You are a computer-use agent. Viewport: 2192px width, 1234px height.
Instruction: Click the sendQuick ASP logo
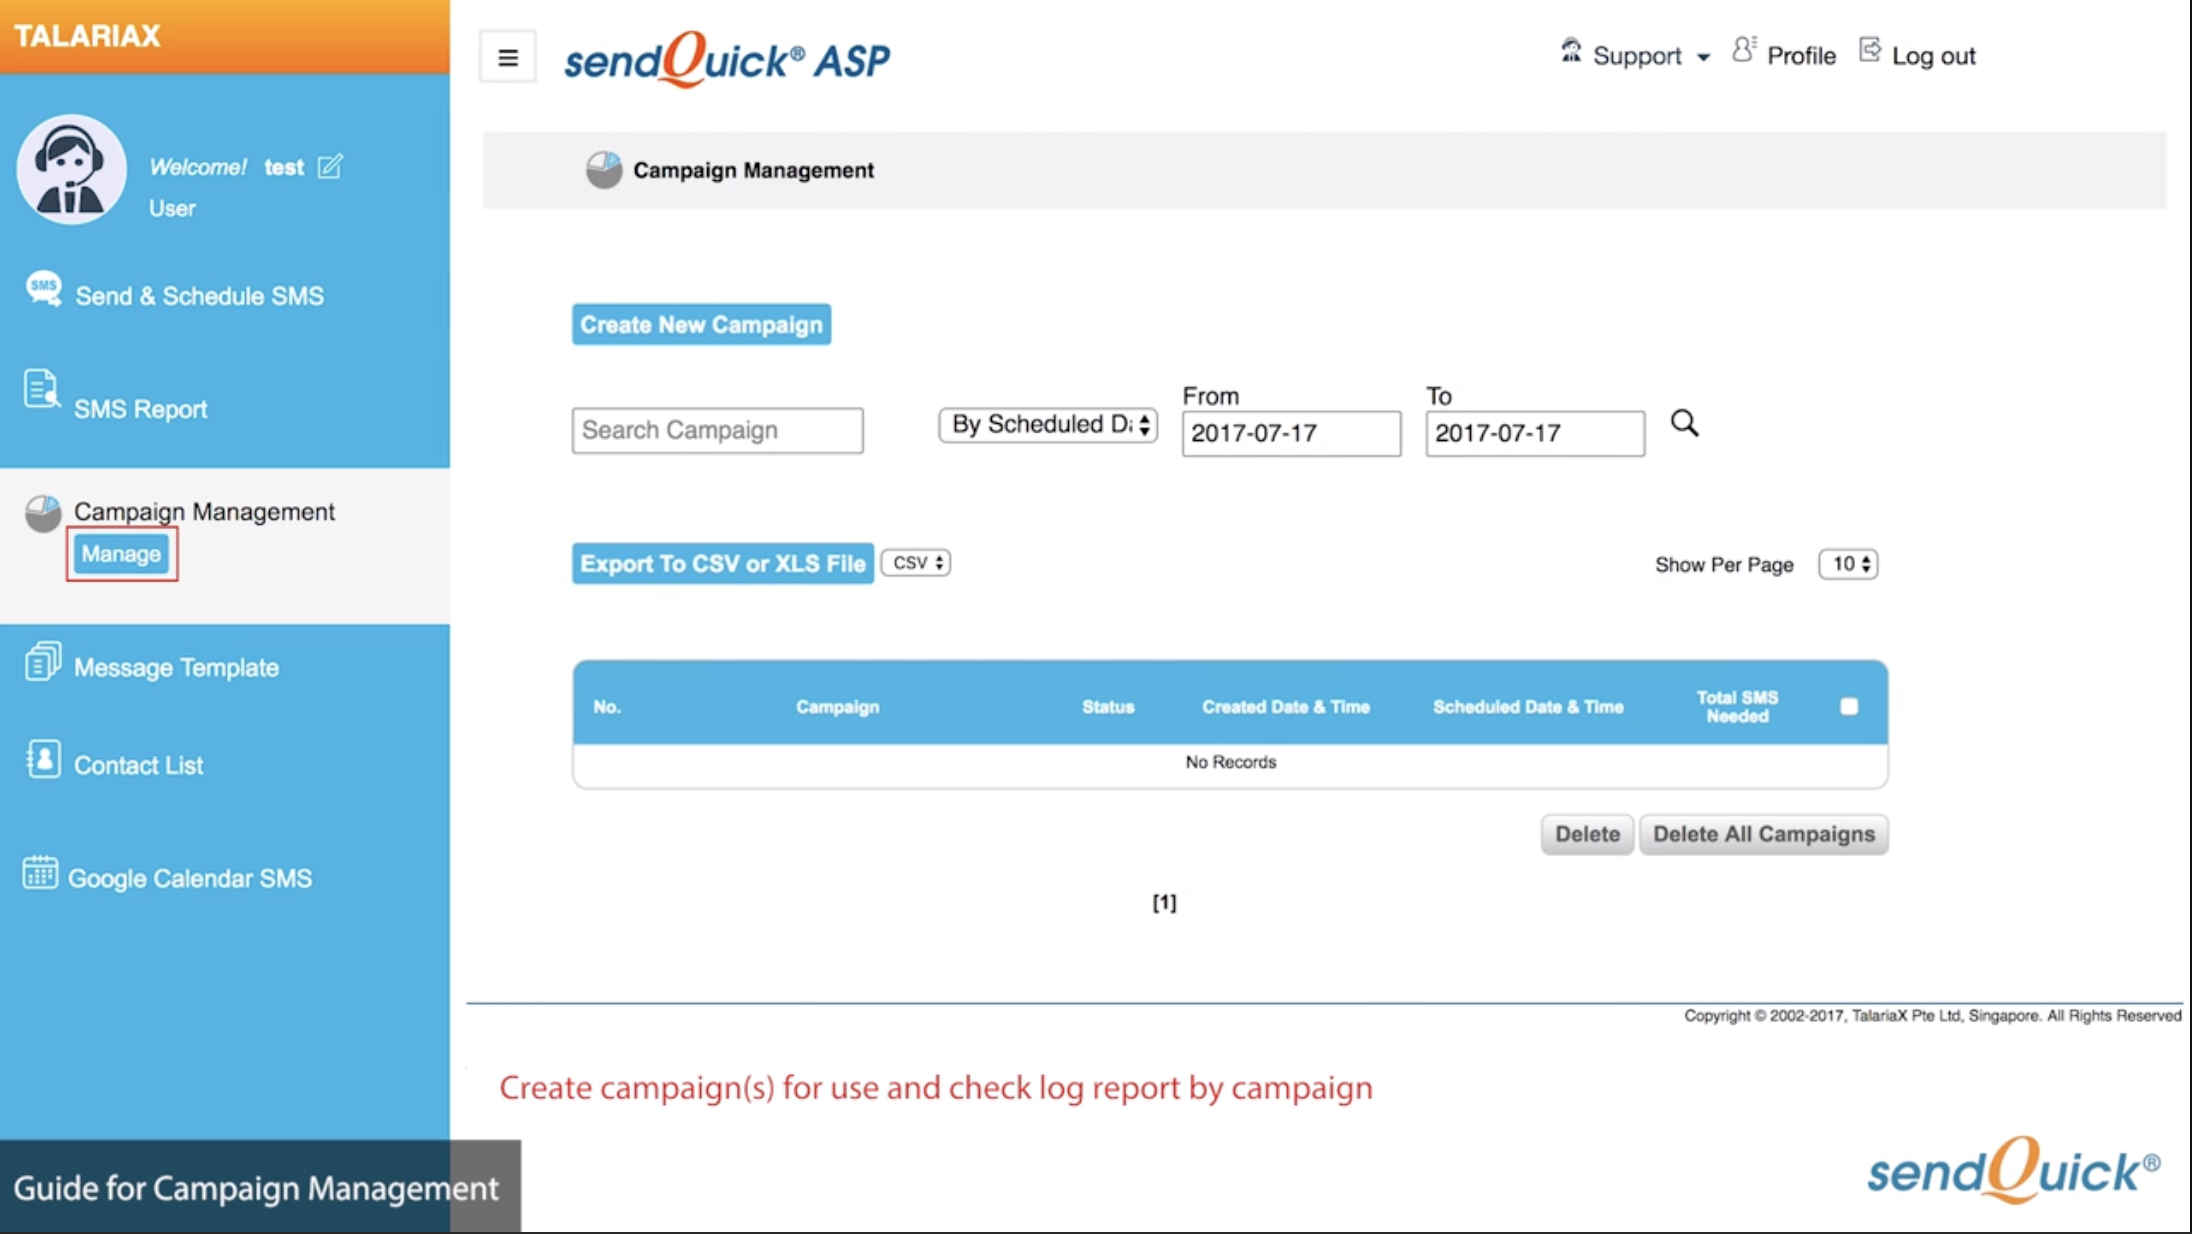[728, 59]
